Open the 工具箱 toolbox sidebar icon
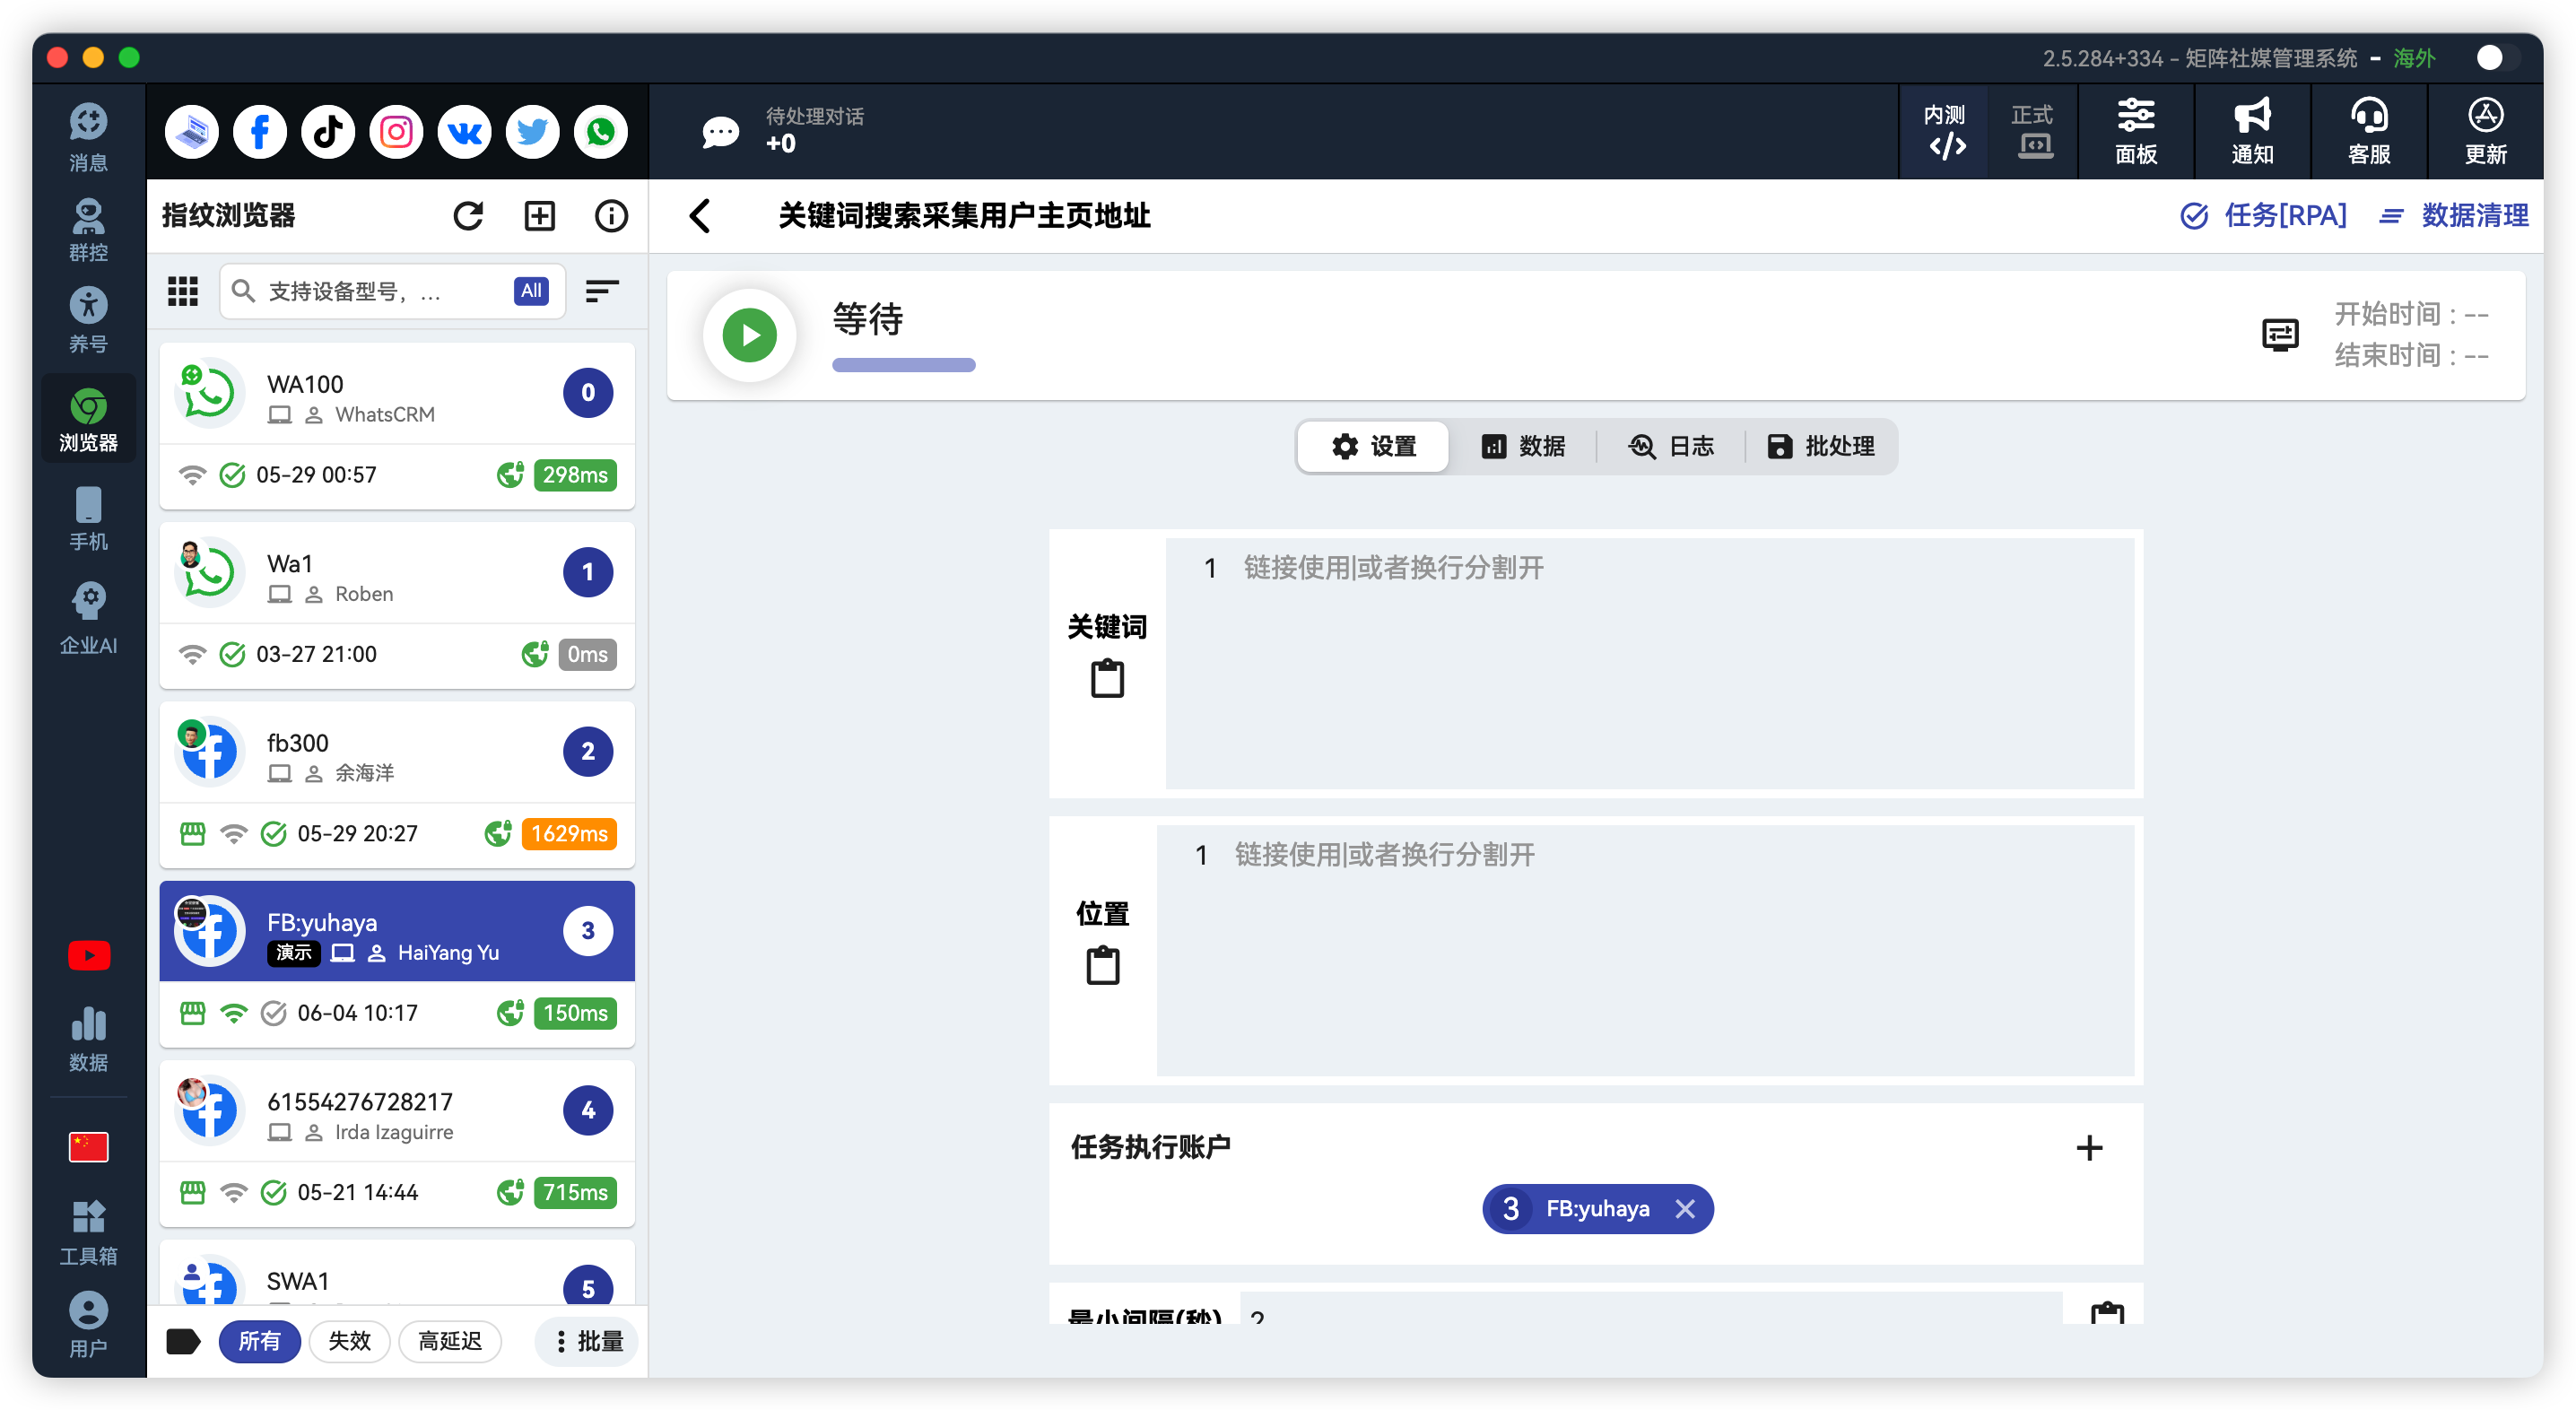2576x1410 pixels. 88,1232
